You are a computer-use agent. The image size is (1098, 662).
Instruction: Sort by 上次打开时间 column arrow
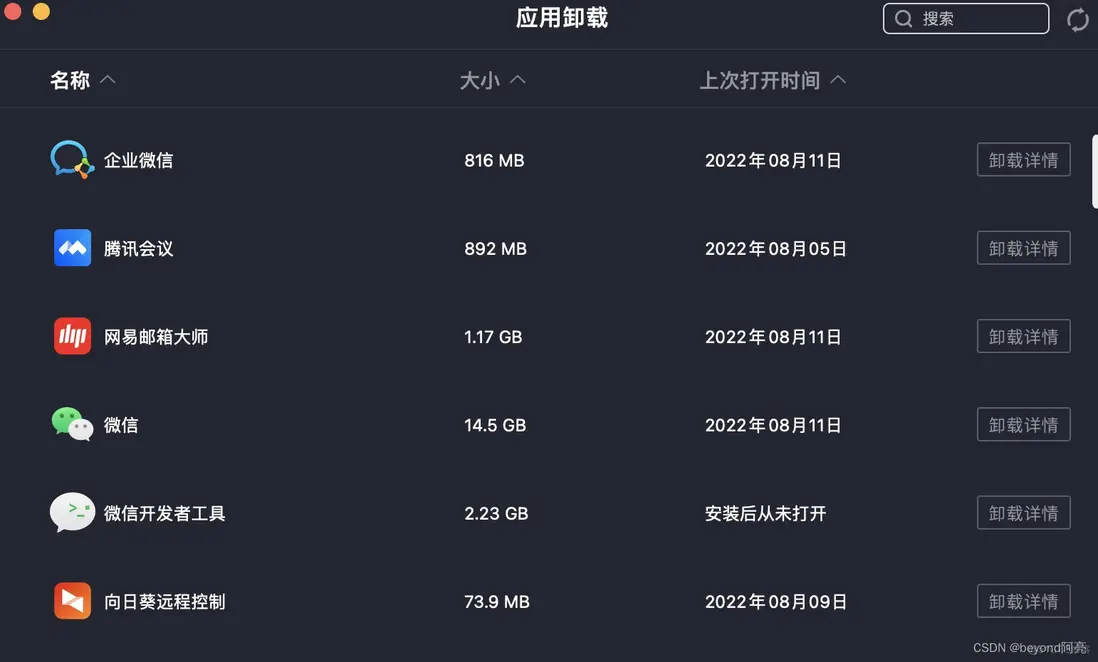tap(838, 80)
